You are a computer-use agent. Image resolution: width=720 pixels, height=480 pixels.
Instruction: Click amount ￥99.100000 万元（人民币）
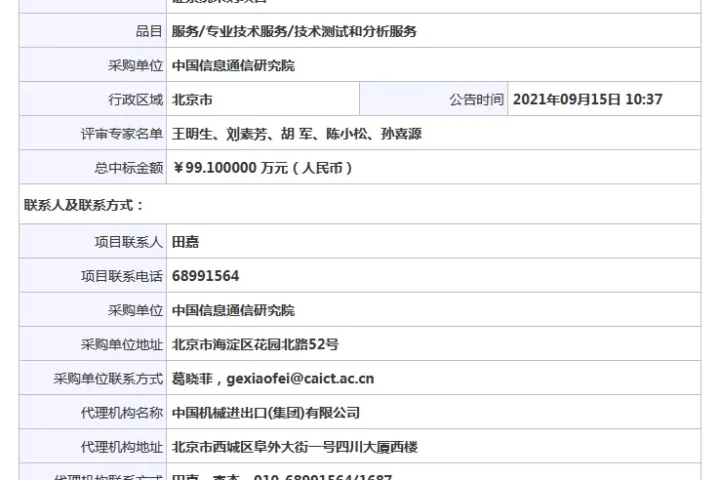pos(263,168)
